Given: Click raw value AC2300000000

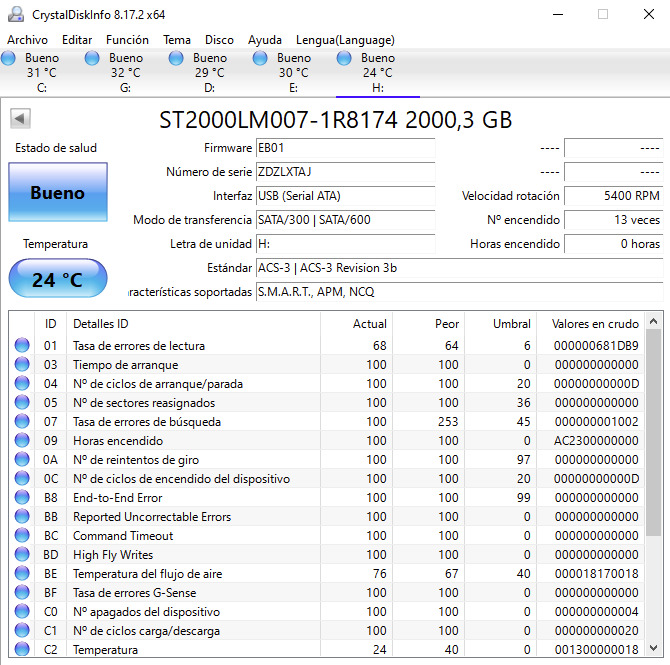Looking at the screenshot, I should [596, 440].
